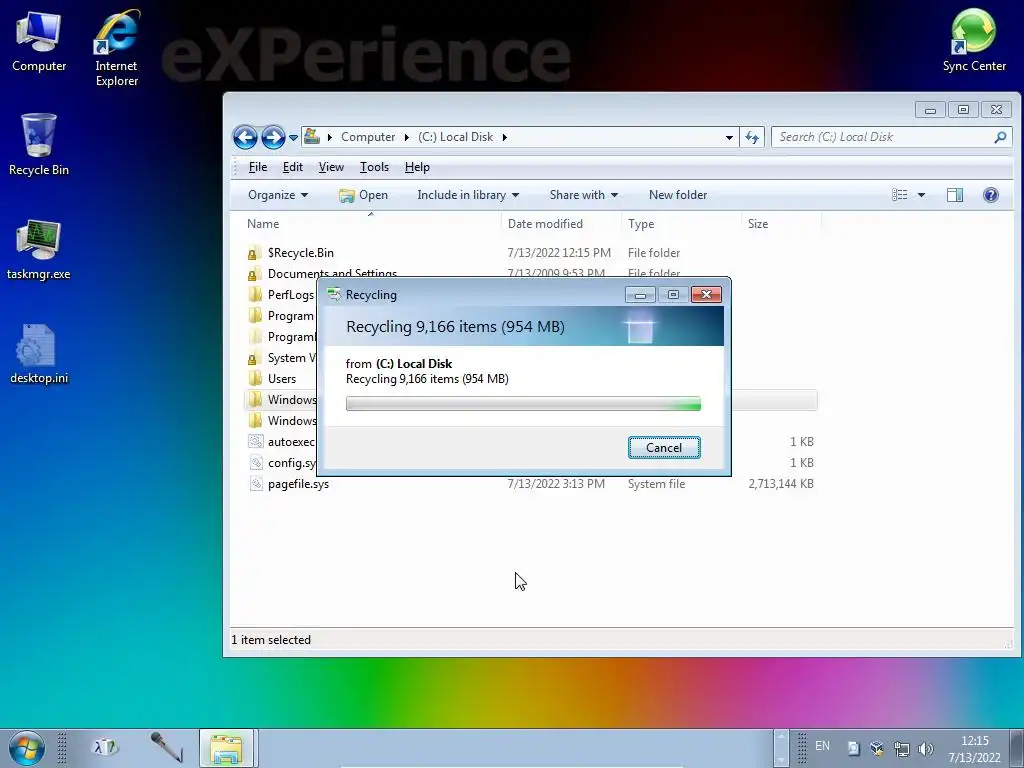This screenshot has width=1024, height=768.
Task: Expand breadcrumb arrow after Local Disk
Action: [x=504, y=137]
